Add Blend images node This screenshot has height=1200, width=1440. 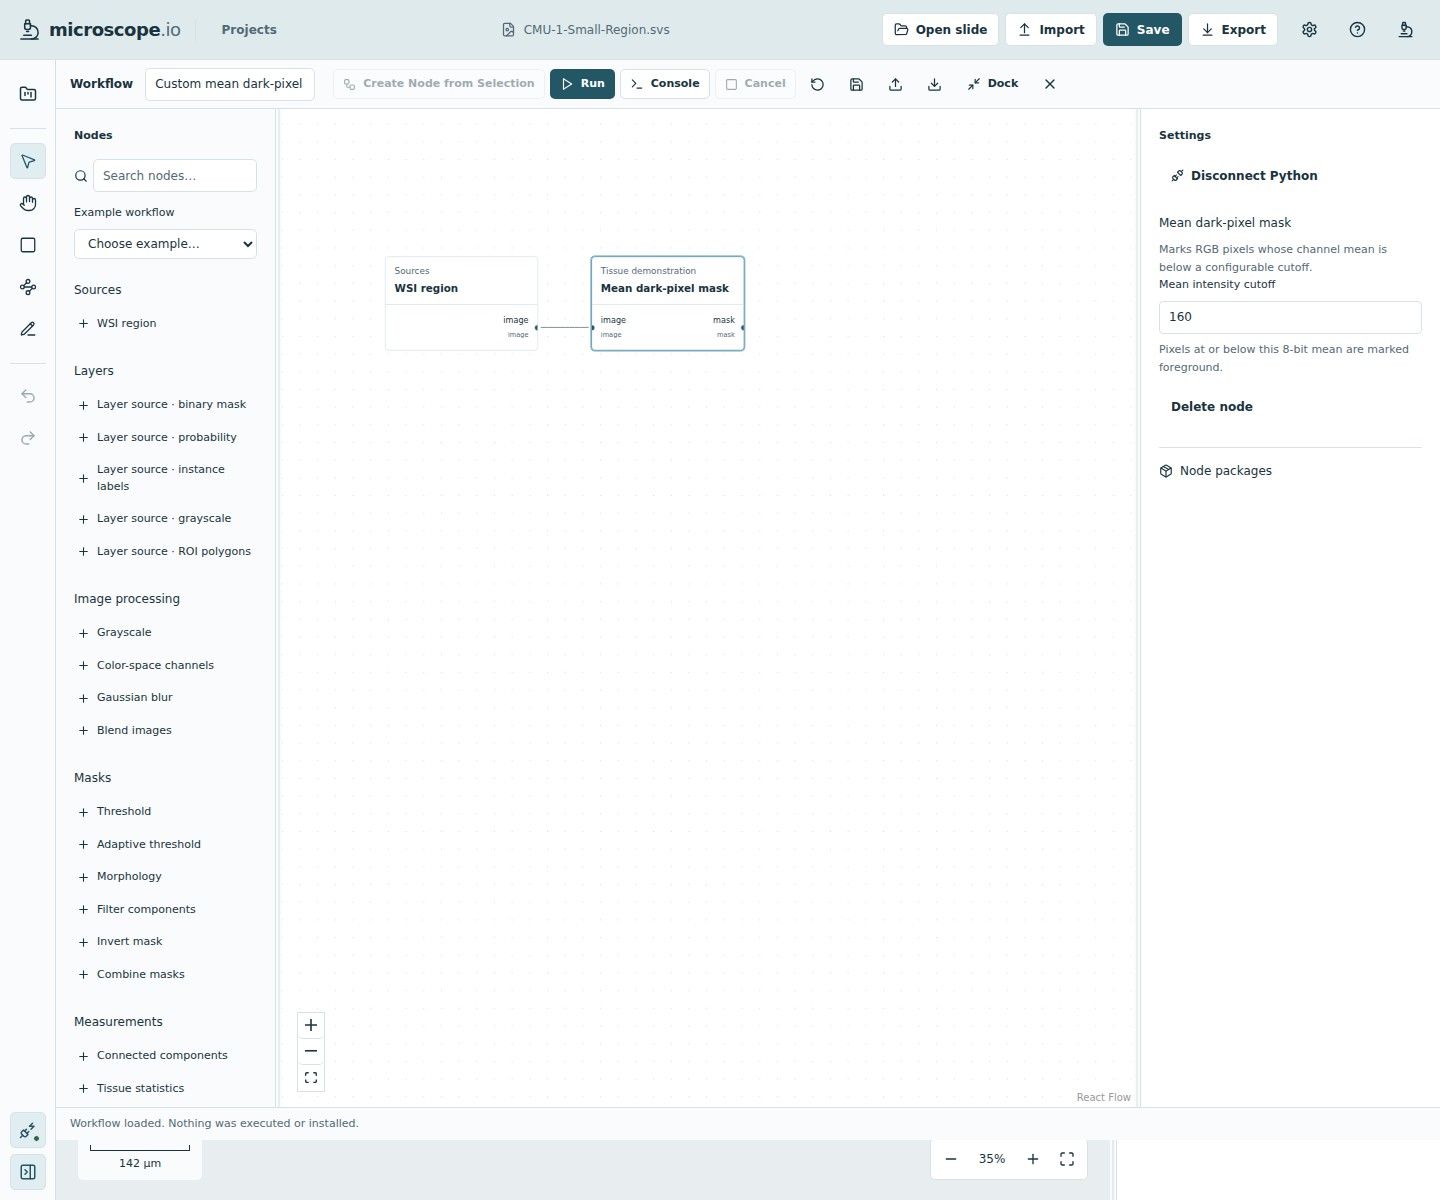pos(165,730)
